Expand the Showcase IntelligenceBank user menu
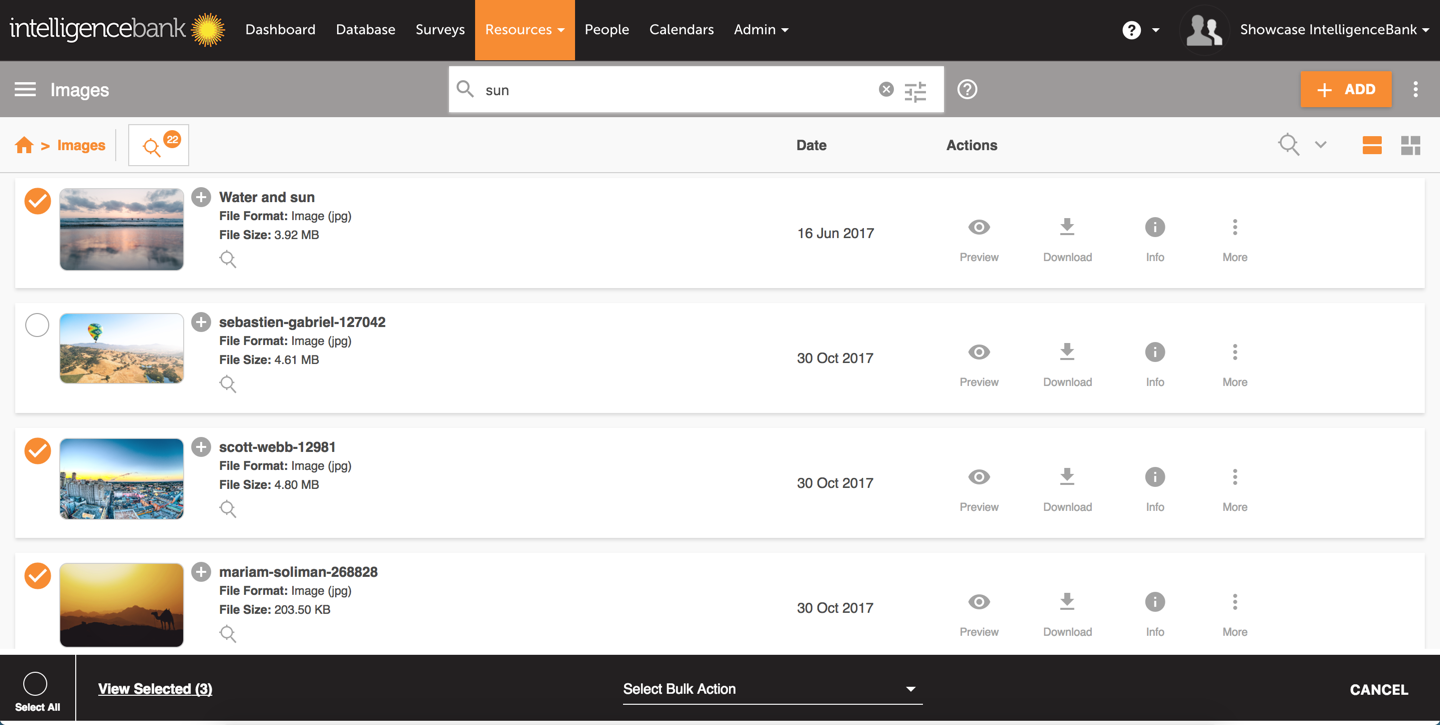The height and width of the screenshot is (725, 1440). (x=1333, y=30)
